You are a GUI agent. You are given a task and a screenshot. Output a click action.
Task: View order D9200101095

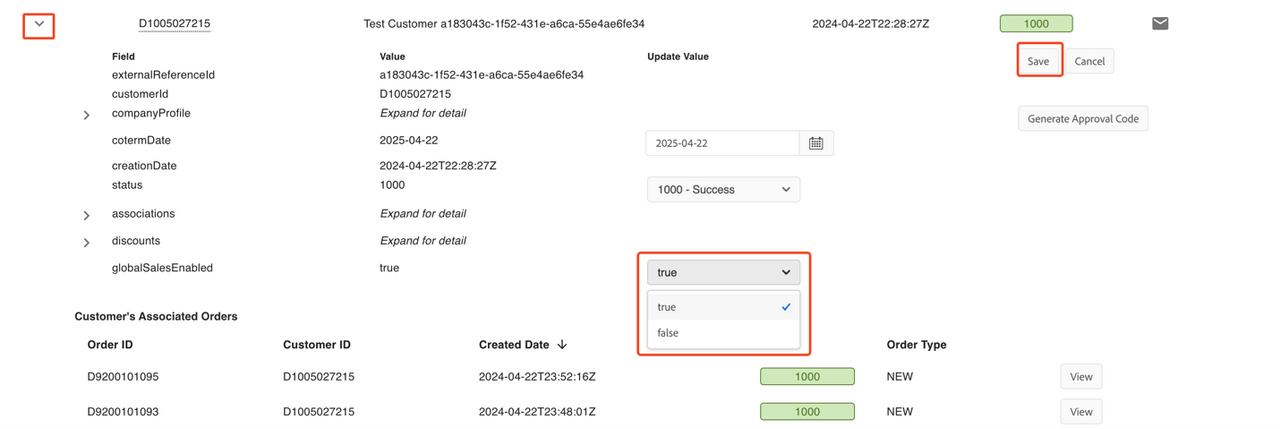tap(1081, 377)
